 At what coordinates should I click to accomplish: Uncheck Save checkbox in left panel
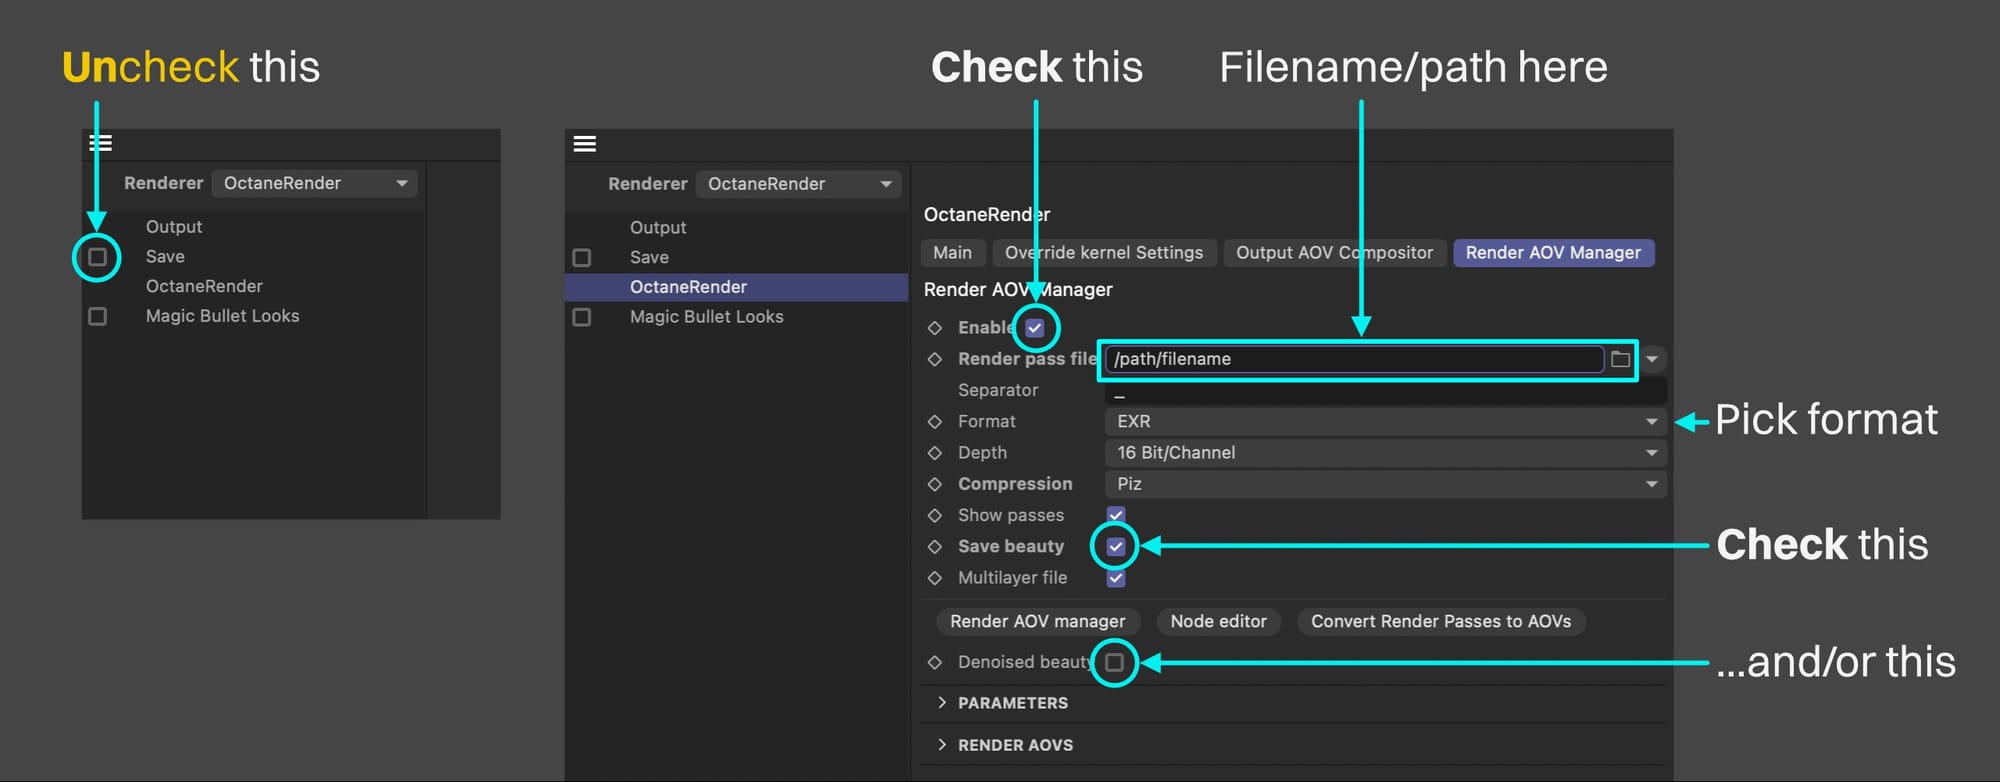97,257
